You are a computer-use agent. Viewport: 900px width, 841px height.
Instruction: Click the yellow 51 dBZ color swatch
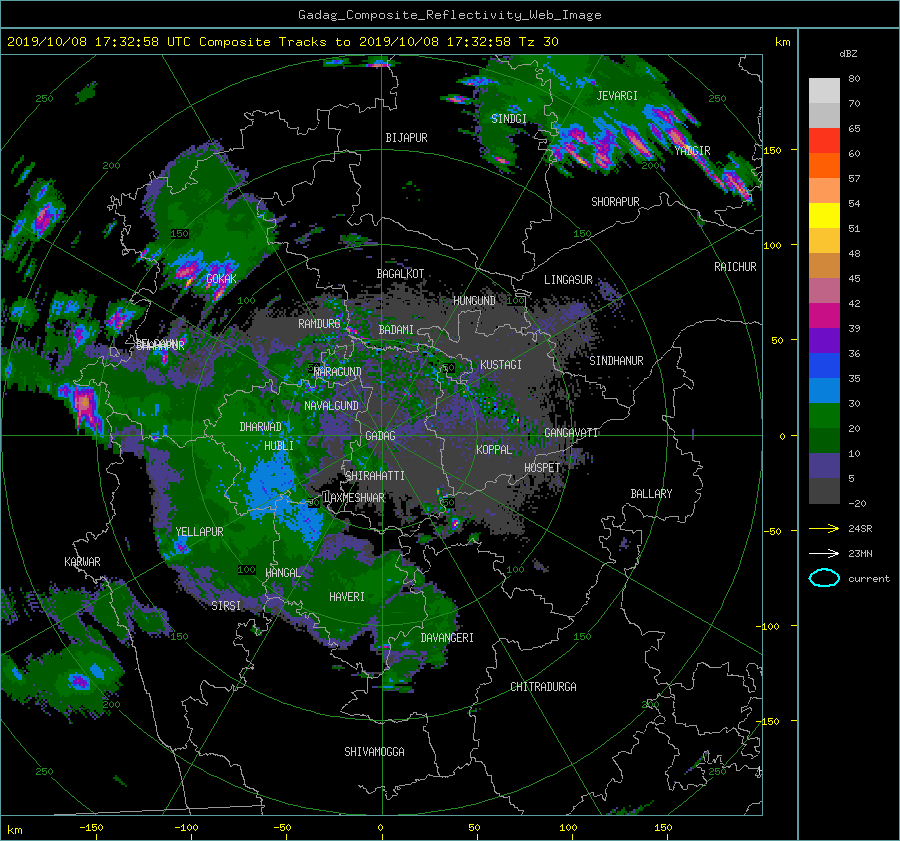click(824, 216)
